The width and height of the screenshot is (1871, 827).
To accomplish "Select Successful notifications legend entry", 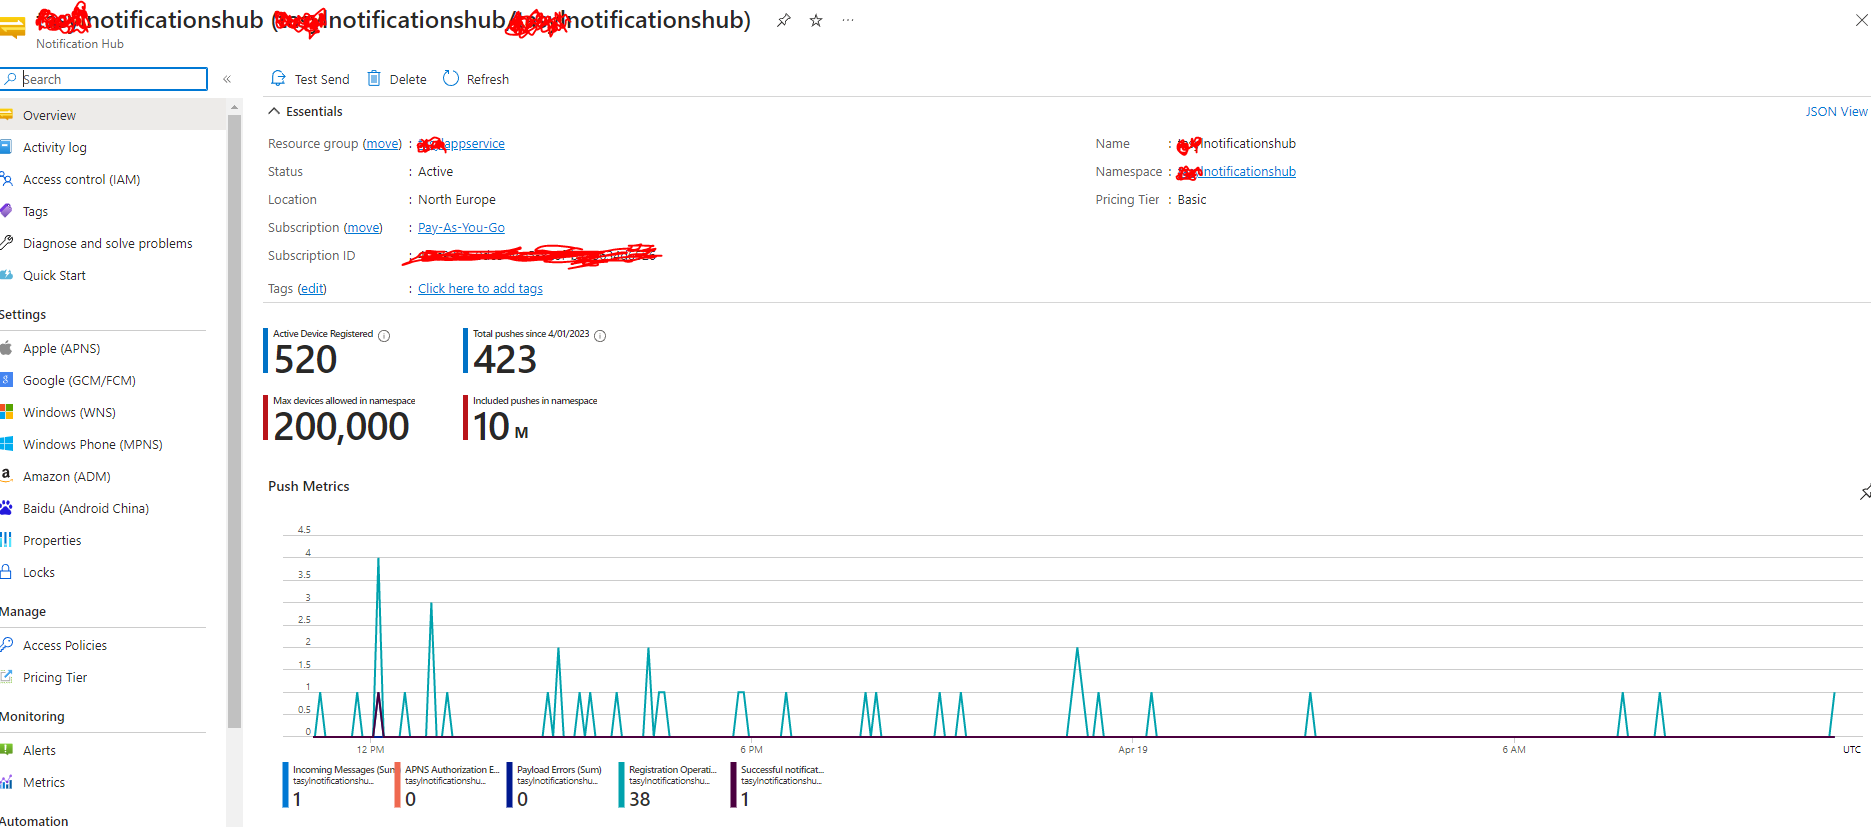I will (780, 785).
